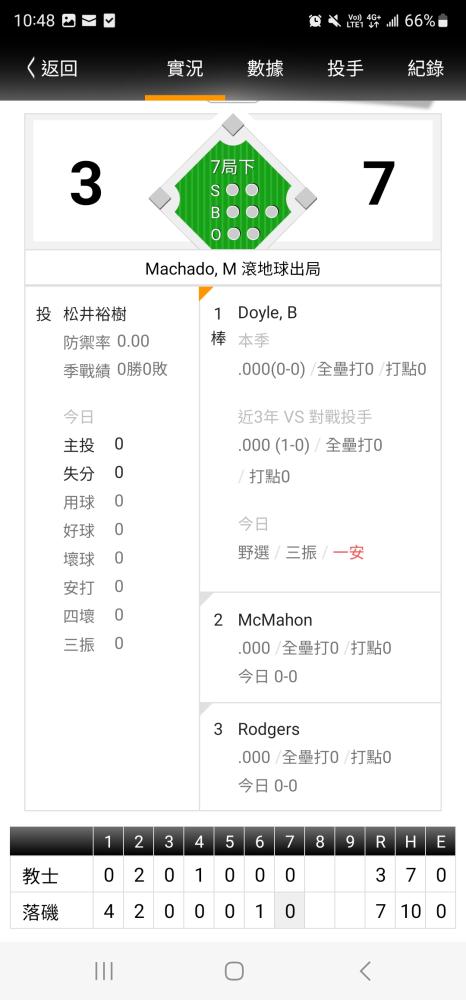The image size is (466, 1000).
Task: Collapse the Doyle, B batter card
Action: (x=320, y=439)
